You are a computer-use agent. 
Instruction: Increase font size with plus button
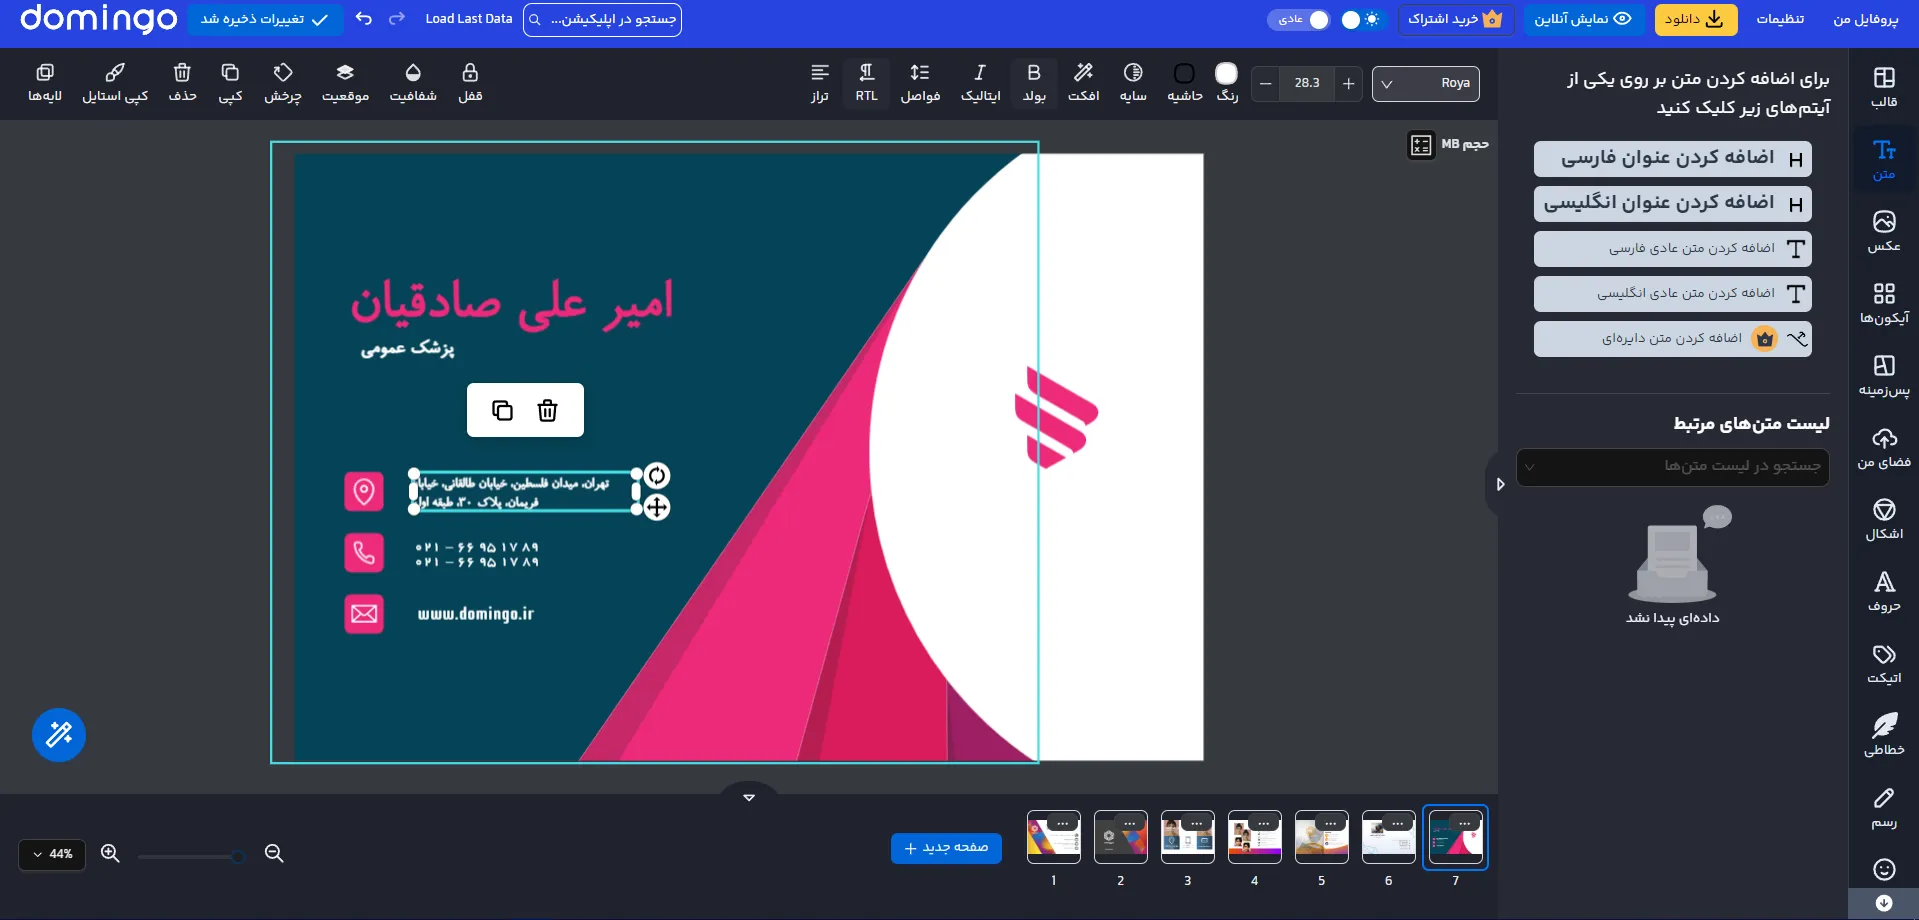(1348, 83)
